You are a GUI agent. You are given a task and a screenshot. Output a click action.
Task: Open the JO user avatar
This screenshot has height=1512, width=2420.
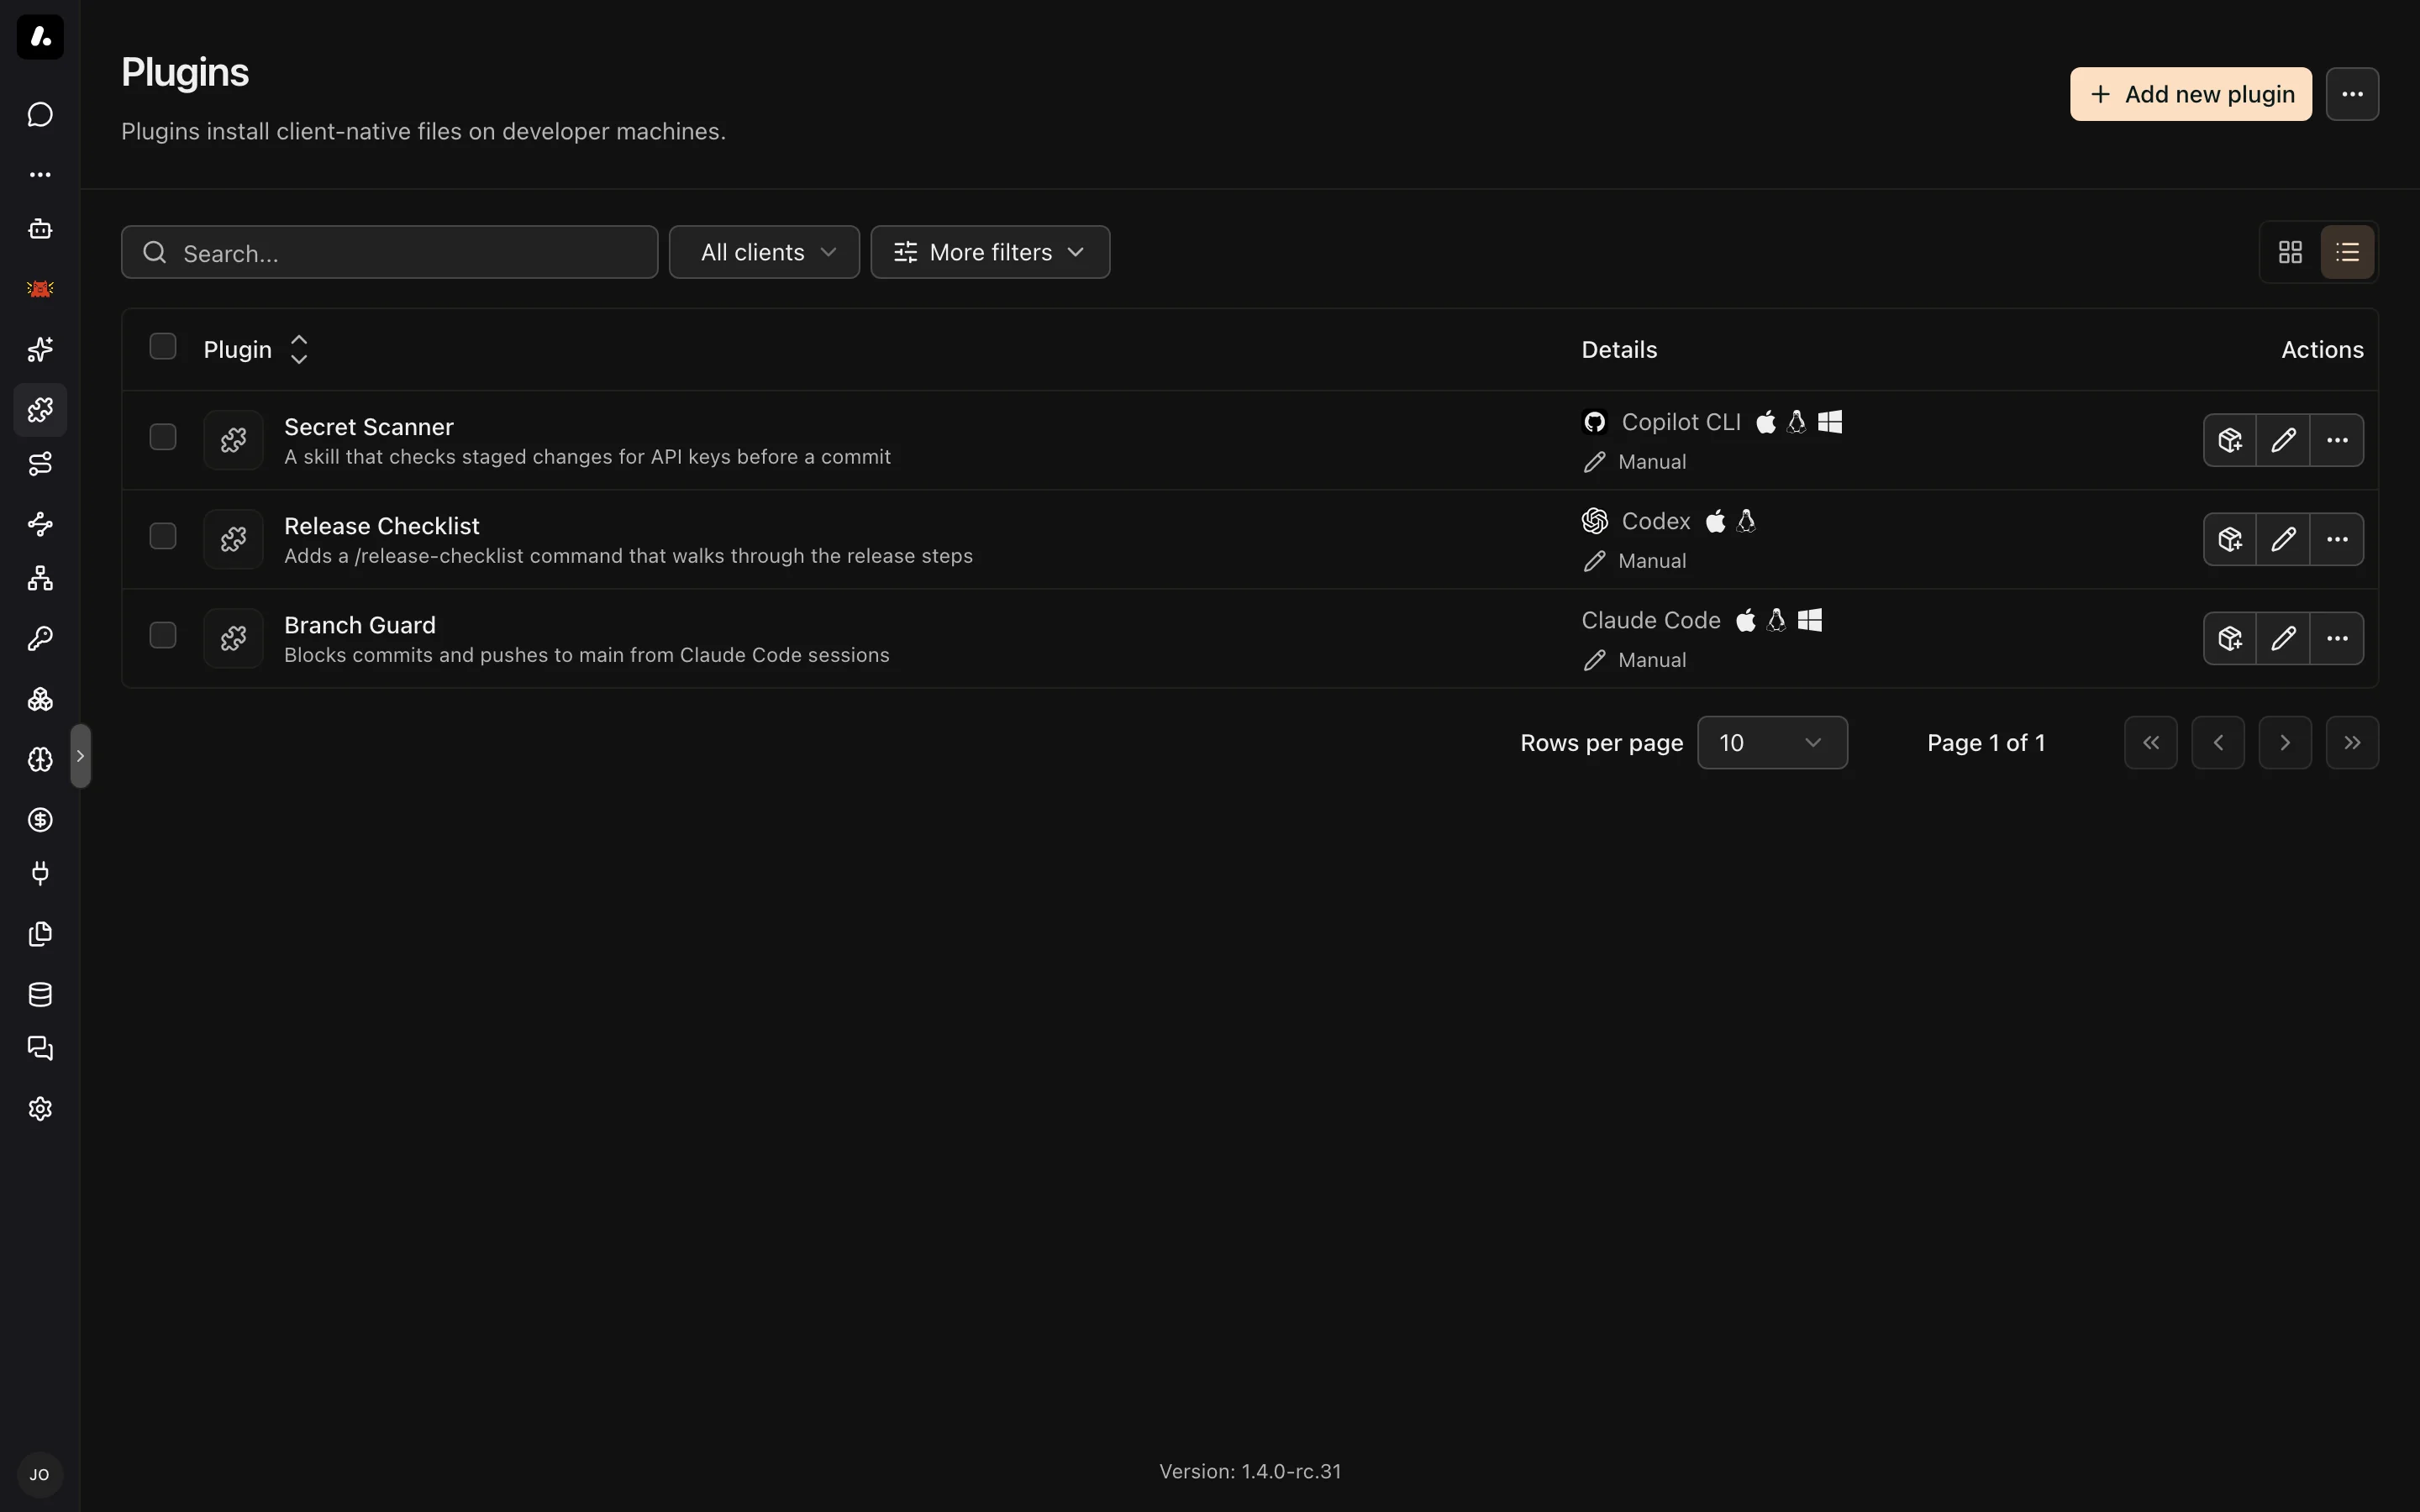click(x=40, y=1474)
